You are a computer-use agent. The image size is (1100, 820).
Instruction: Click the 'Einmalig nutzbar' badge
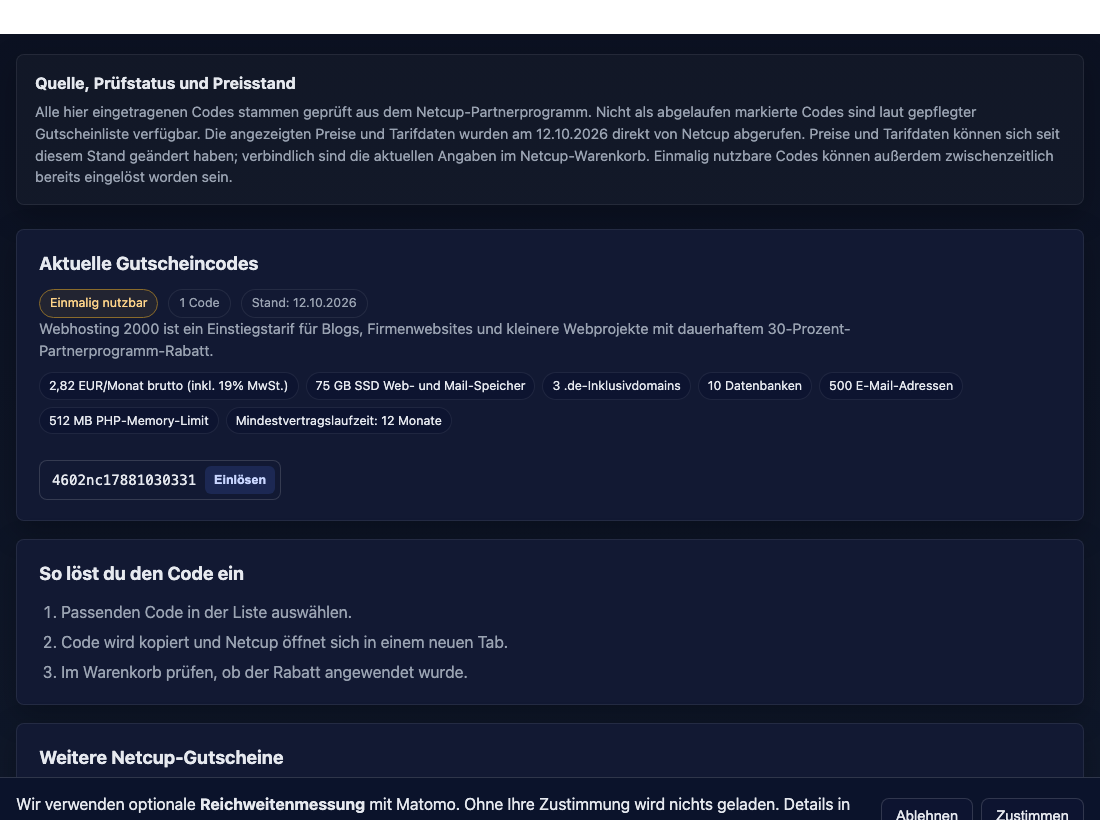[x=98, y=303]
